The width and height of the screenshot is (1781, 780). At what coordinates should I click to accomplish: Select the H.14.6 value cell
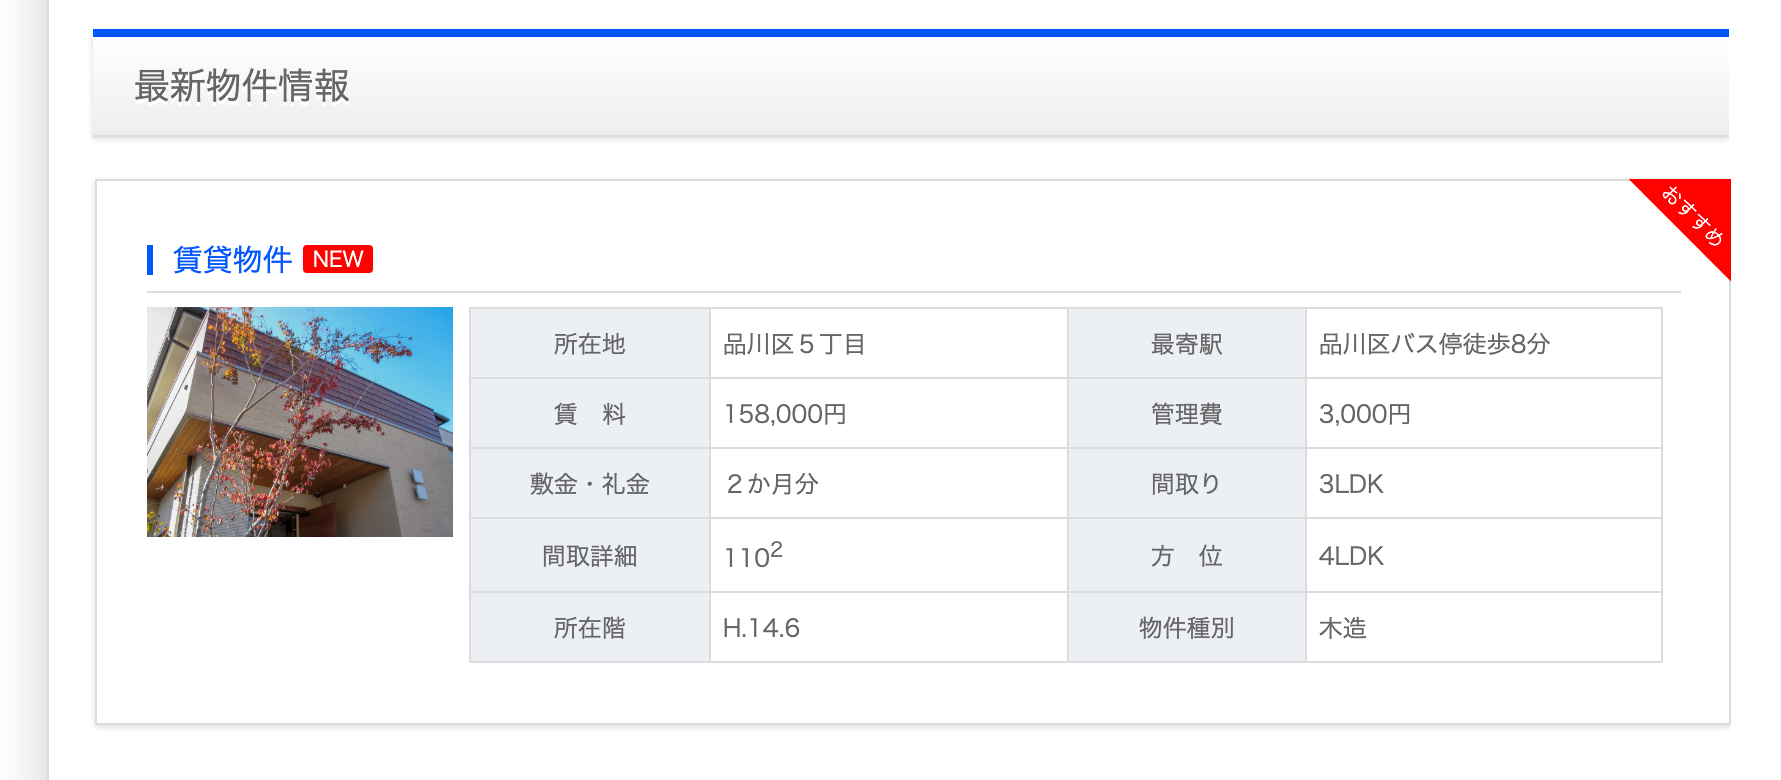(x=889, y=628)
